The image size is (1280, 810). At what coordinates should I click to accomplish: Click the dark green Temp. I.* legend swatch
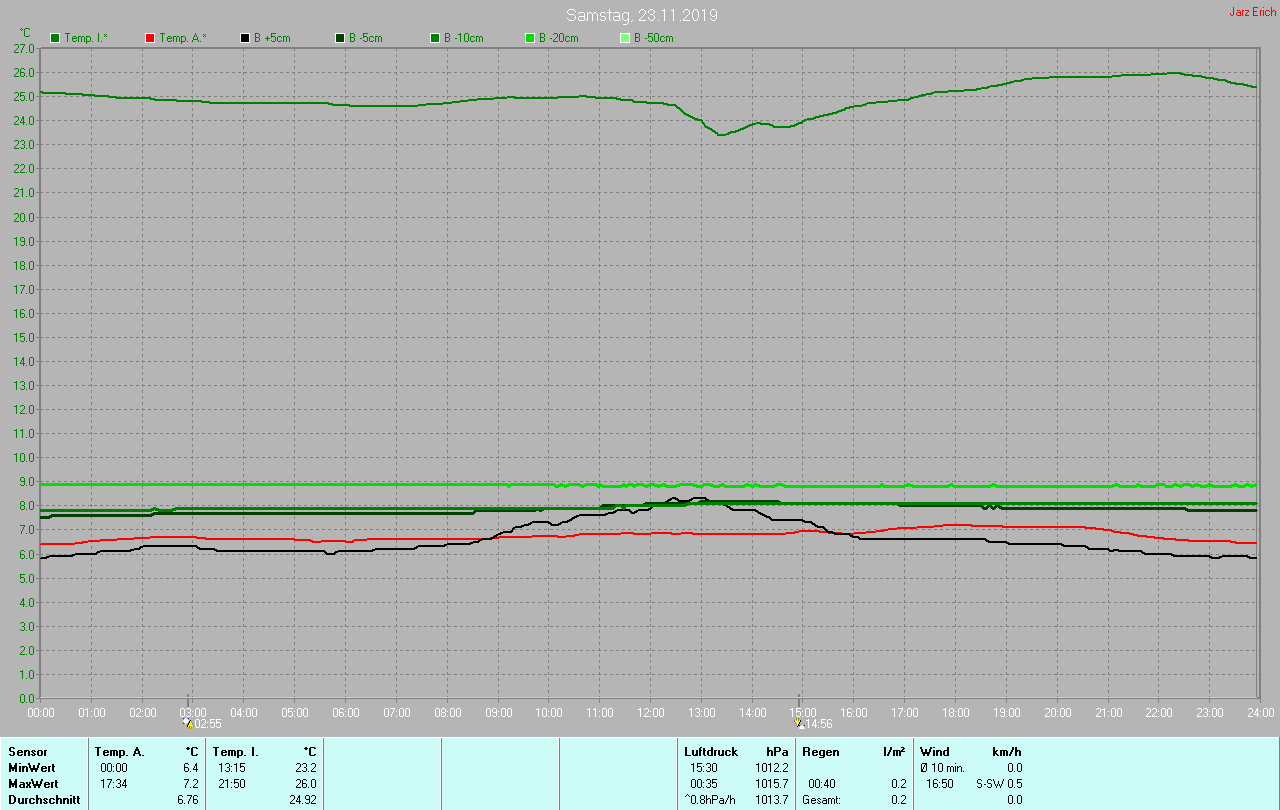(x=55, y=38)
